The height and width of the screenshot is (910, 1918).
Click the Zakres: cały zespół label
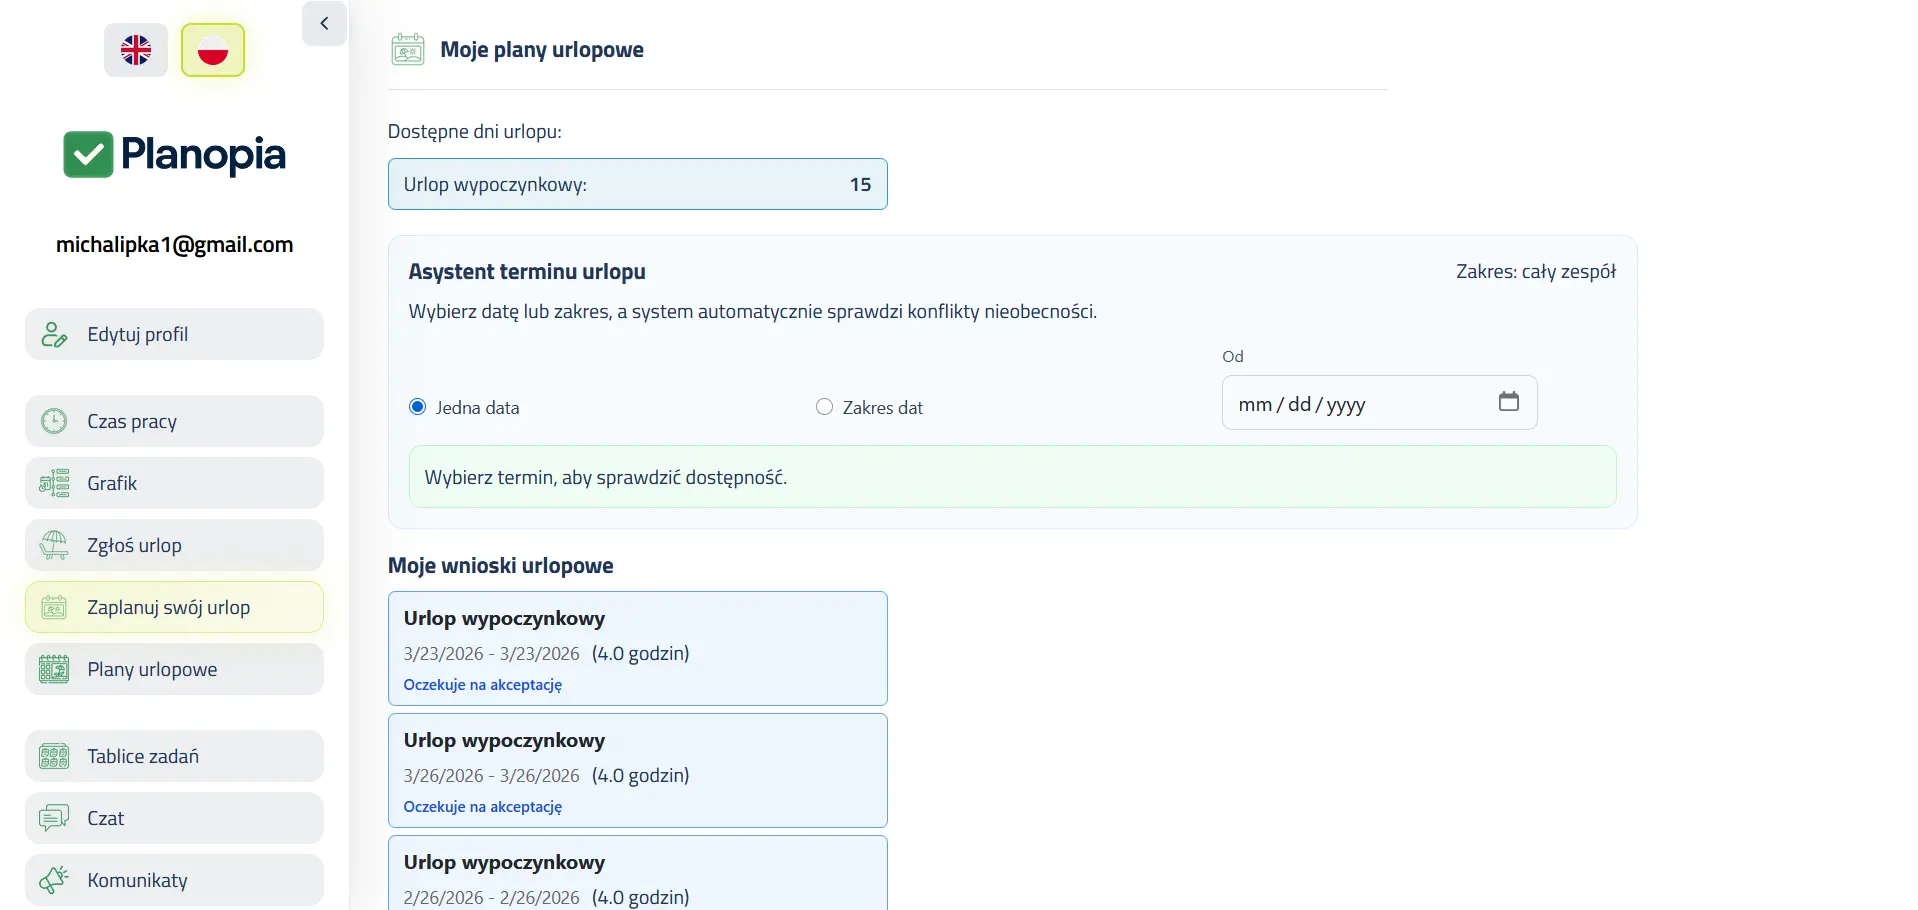pos(1536,272)
